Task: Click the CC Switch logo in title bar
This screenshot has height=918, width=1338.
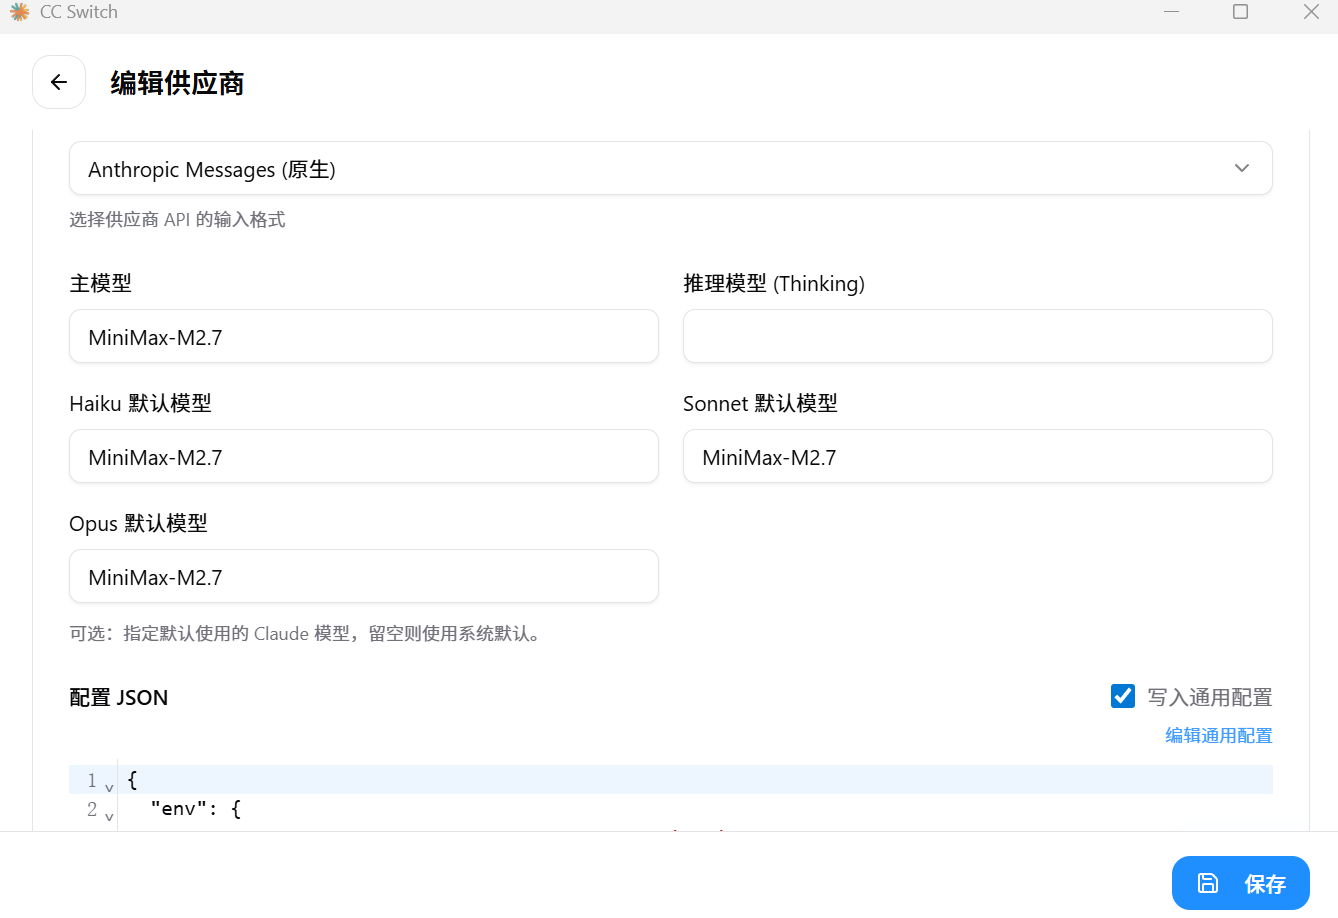Action: point(19,12)
